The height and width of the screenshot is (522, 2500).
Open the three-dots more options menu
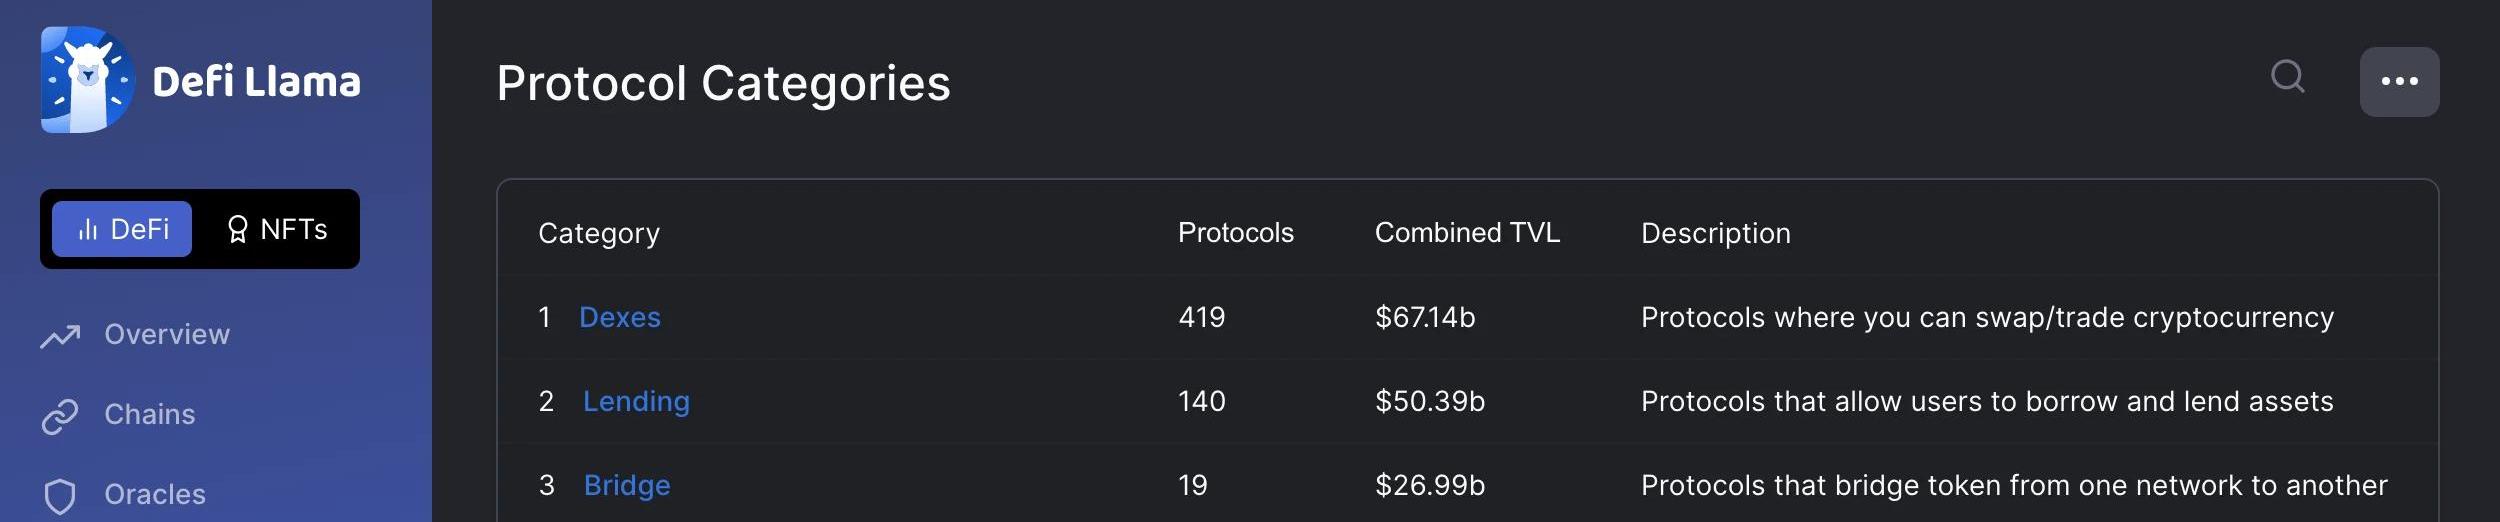pyautogui.click(x=2399, y=82)
